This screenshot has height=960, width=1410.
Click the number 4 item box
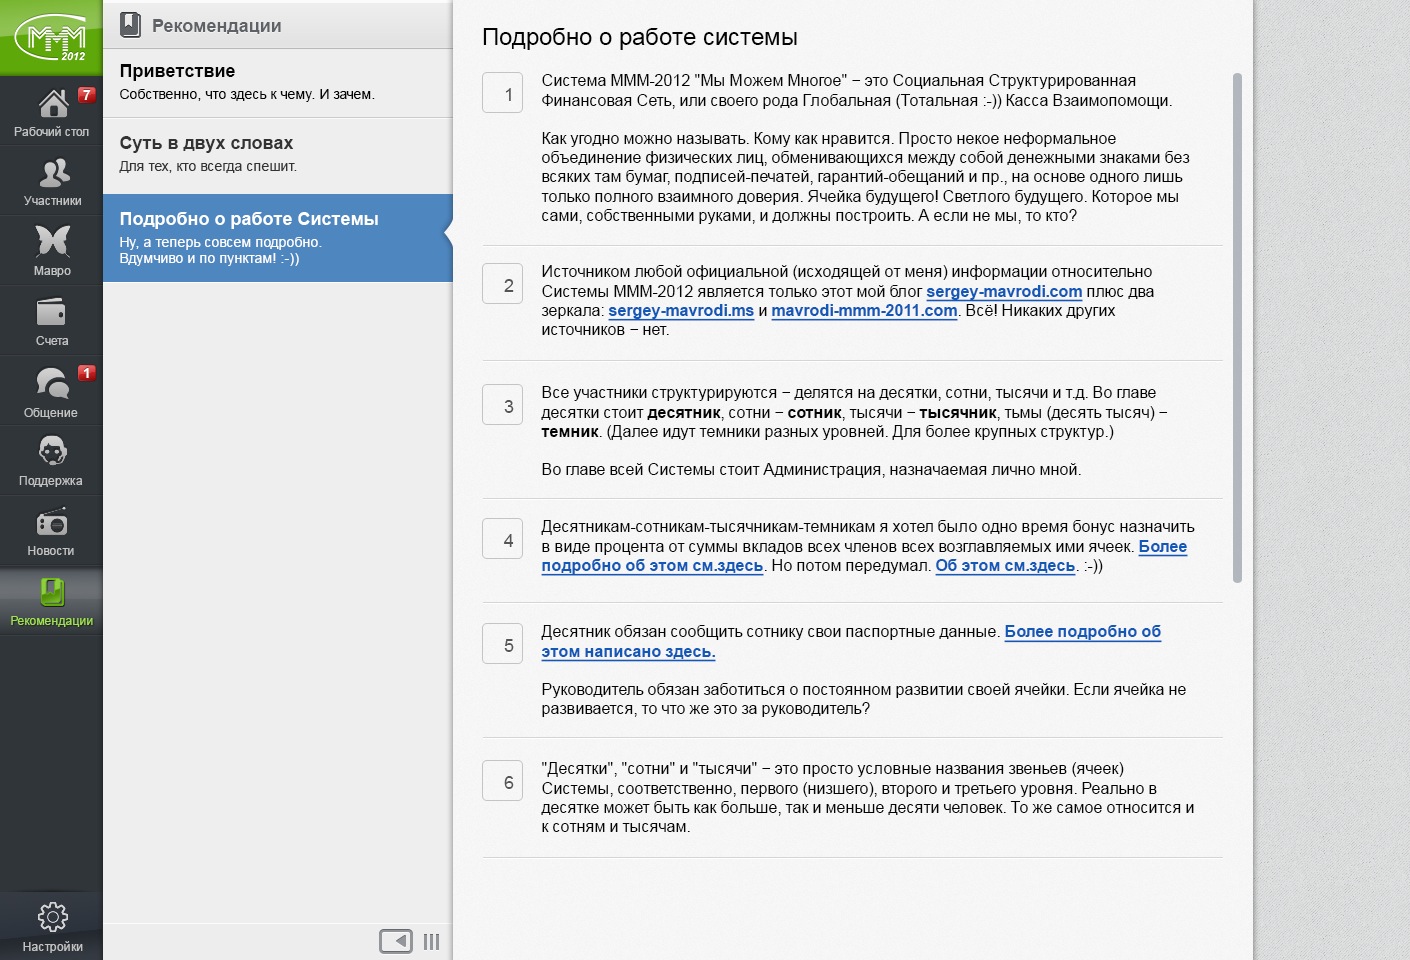coord(503,539)
